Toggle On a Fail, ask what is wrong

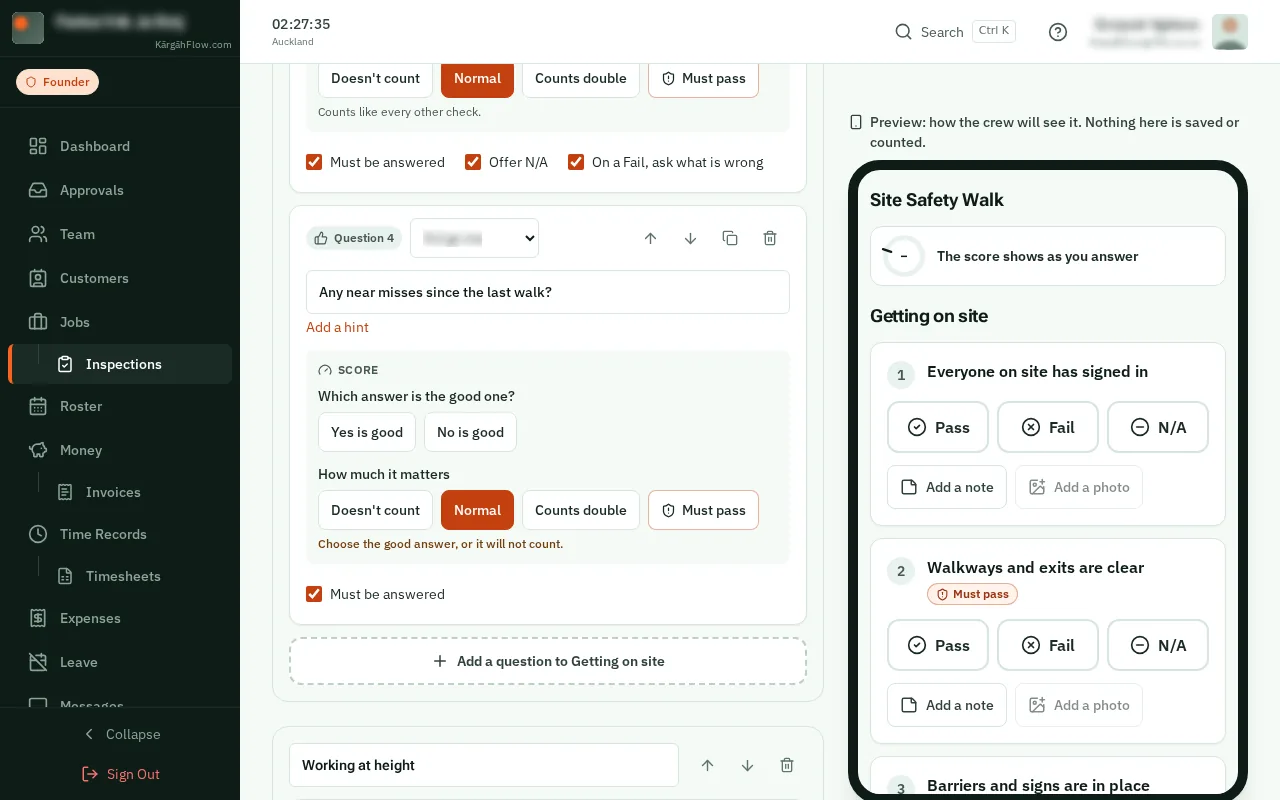pos(576,162)
